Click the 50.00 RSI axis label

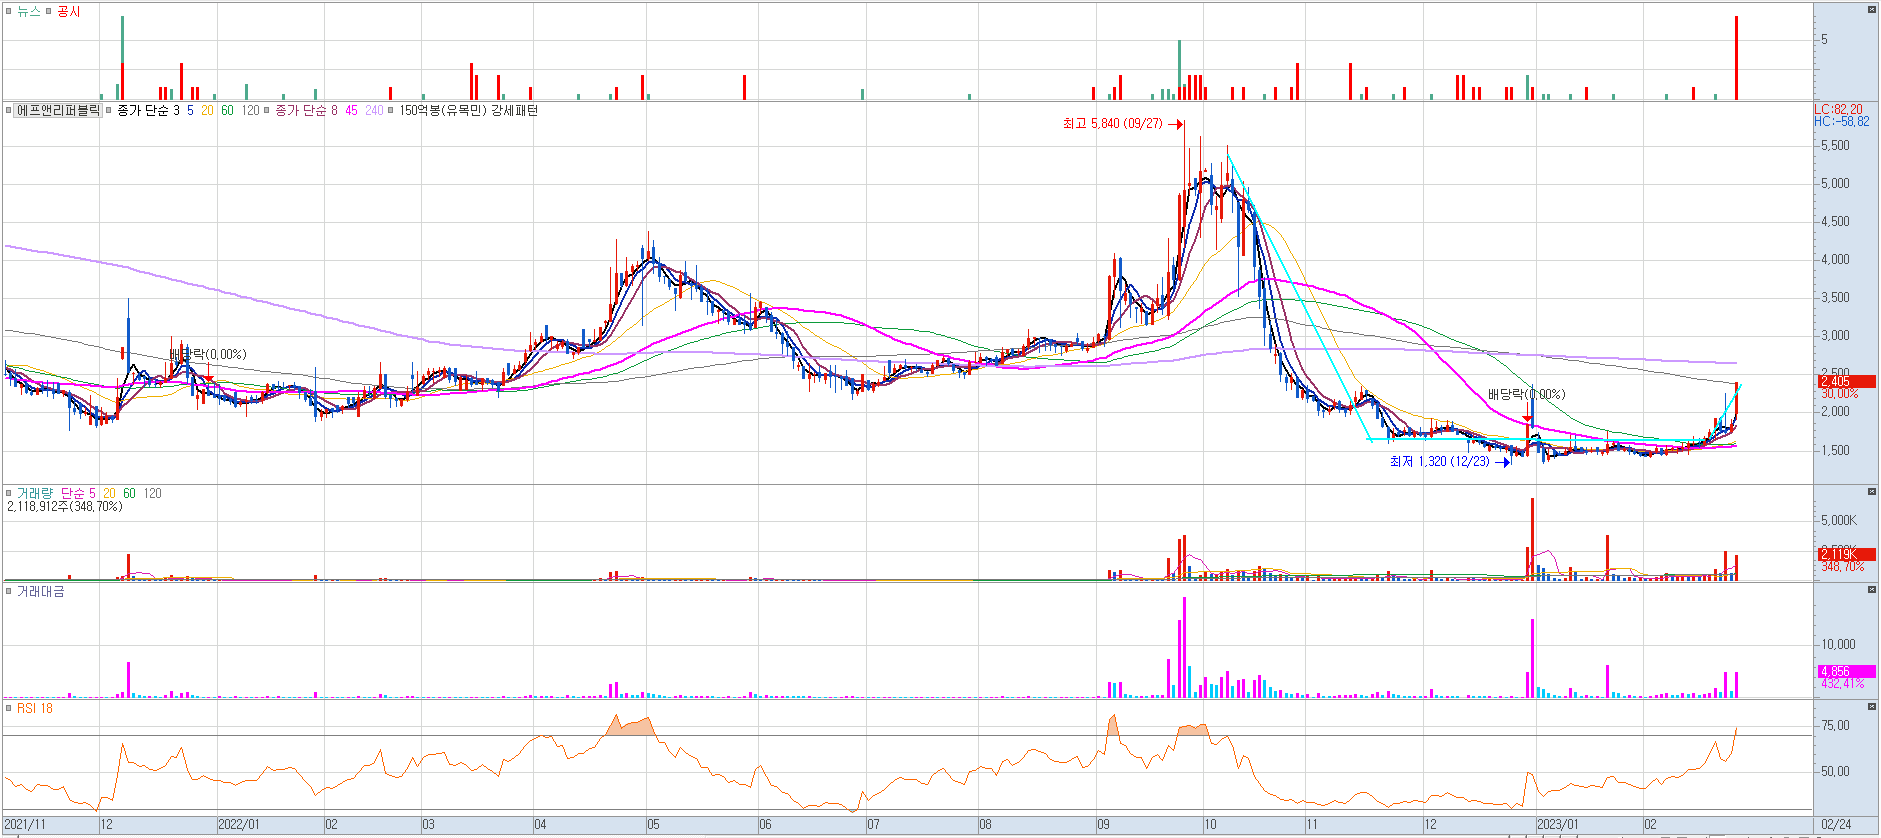pyautogui.click(x=1835, y=771)
